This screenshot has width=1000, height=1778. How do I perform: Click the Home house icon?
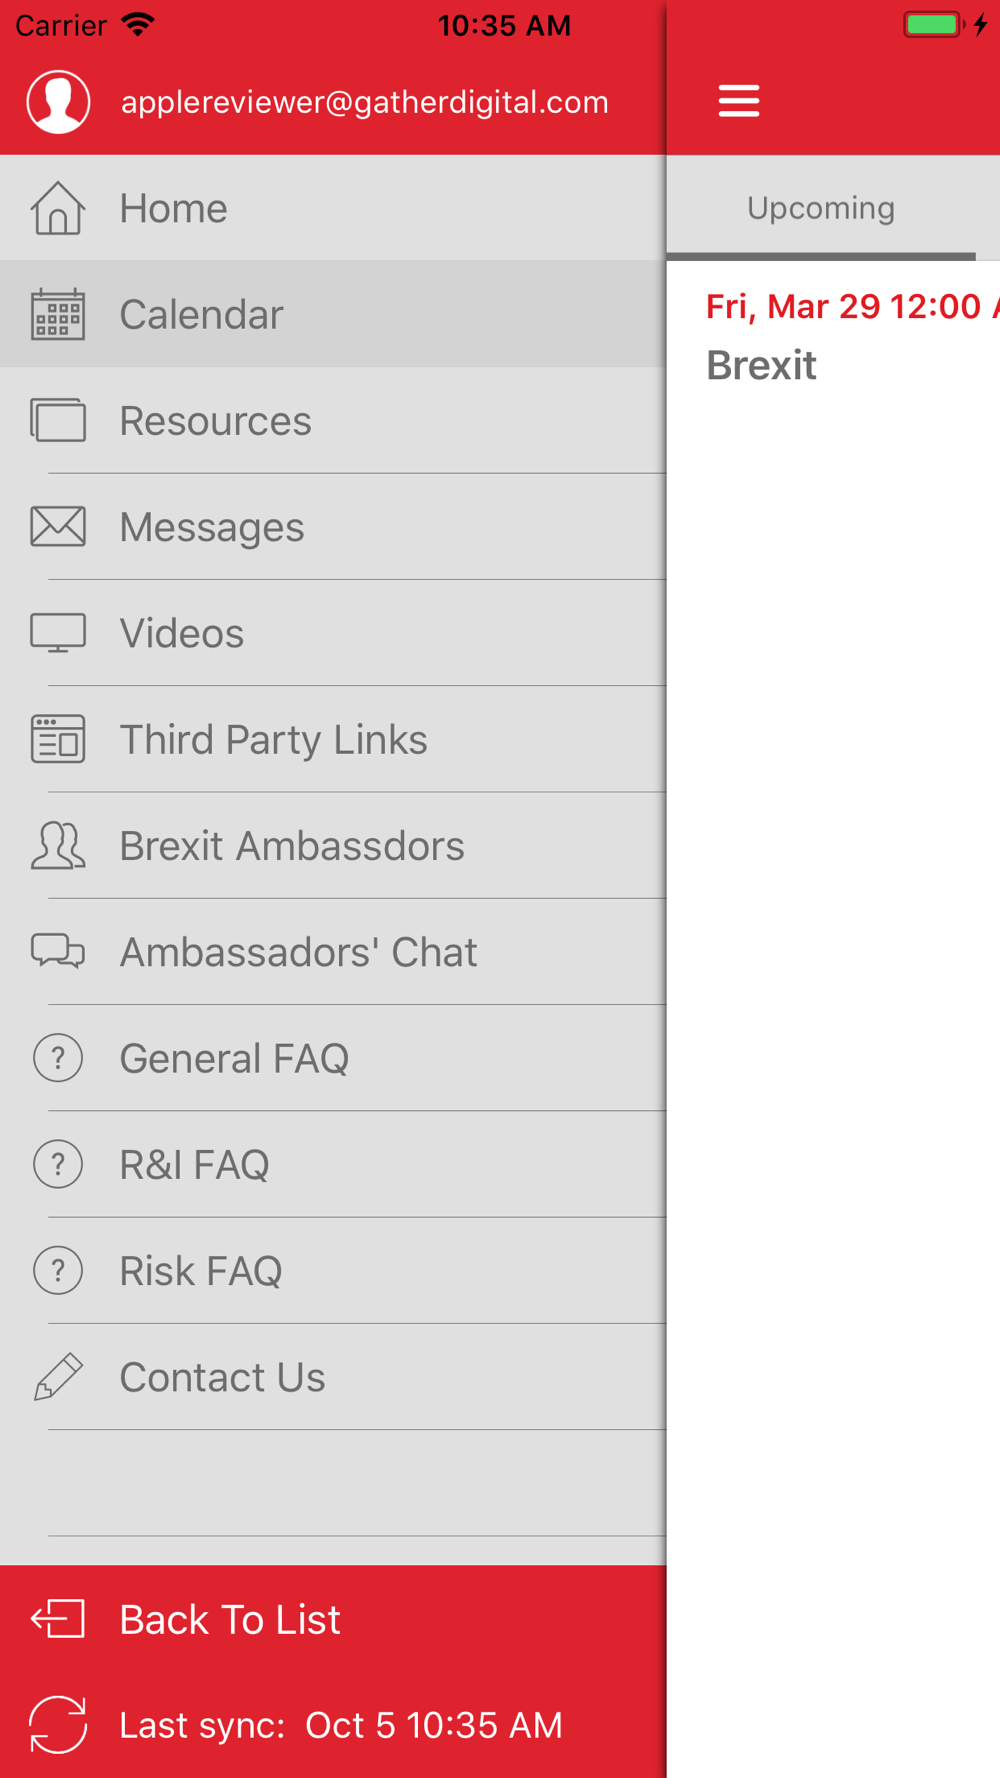[x=58, y=208]
